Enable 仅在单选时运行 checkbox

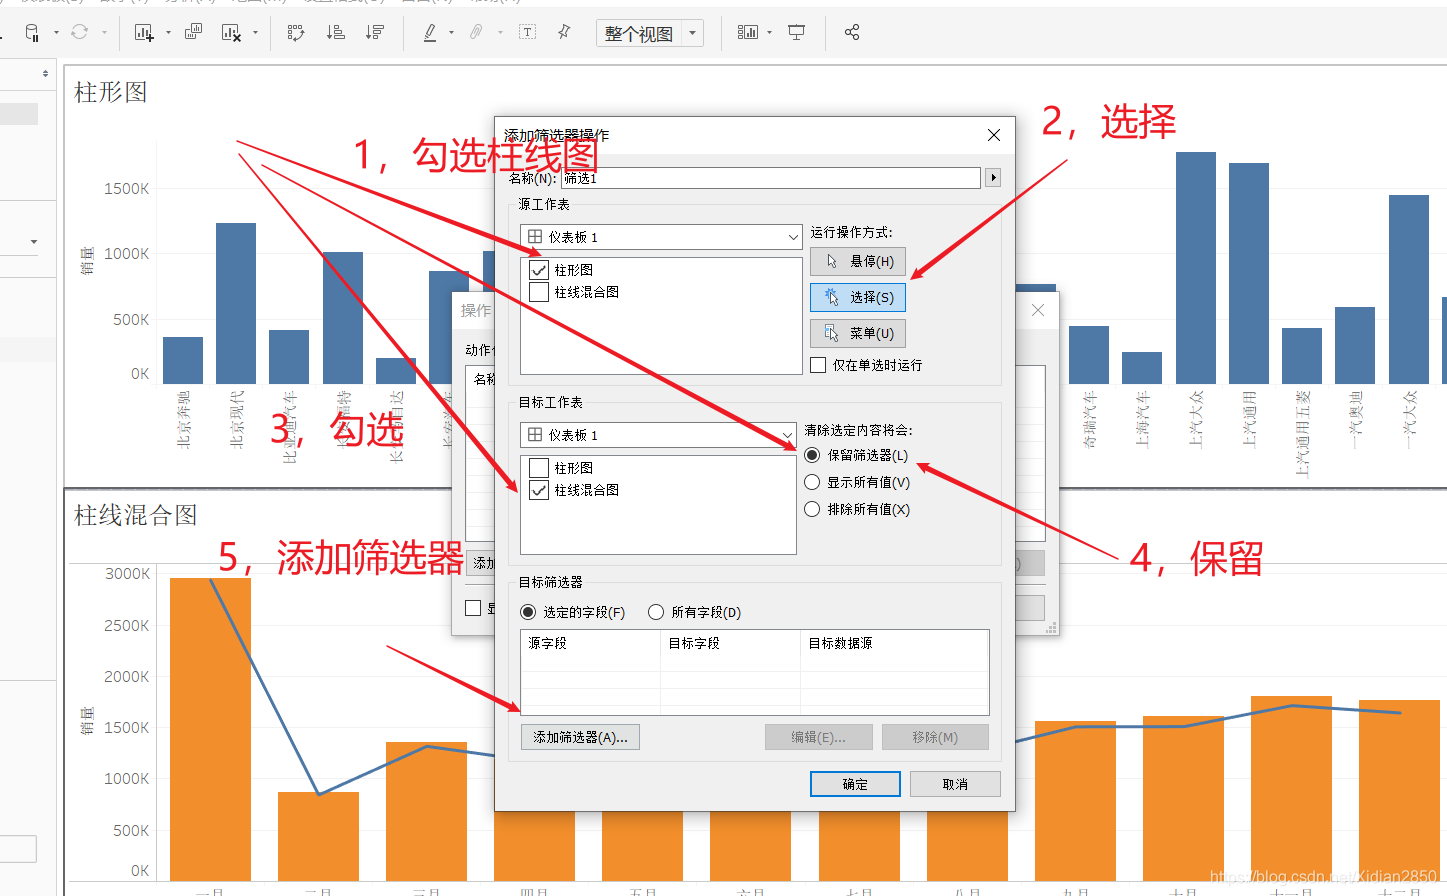click(x=818, y=365)
